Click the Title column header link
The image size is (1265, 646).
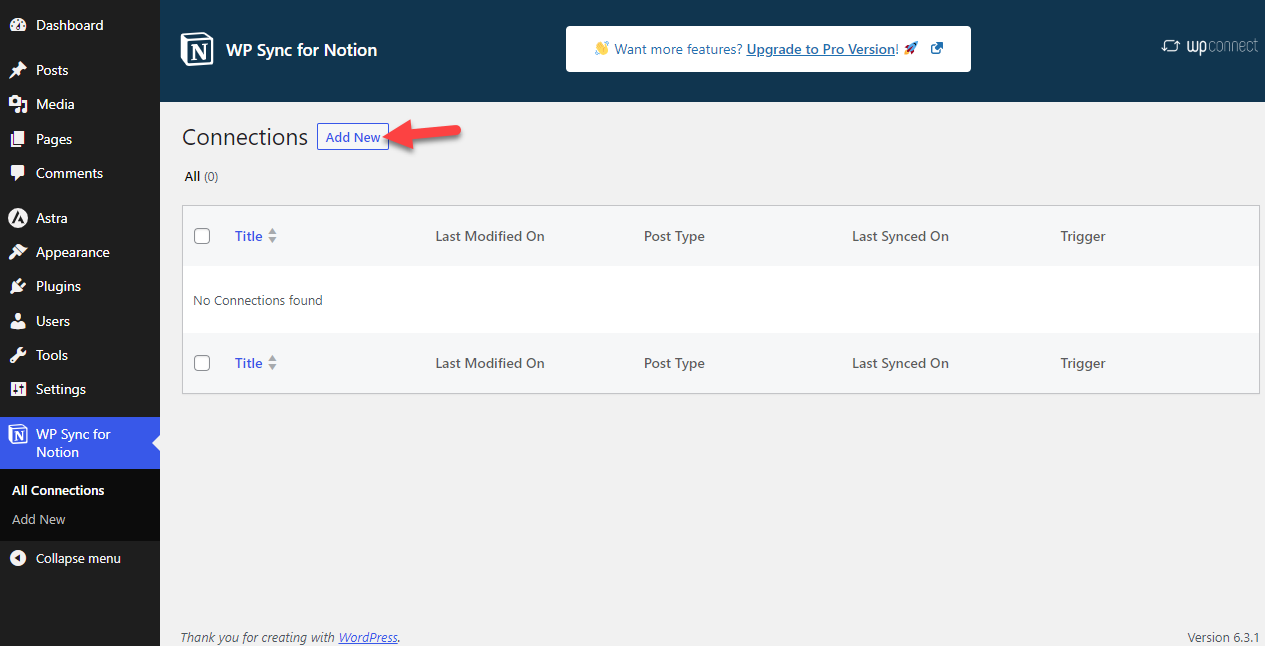coord(249,236)
